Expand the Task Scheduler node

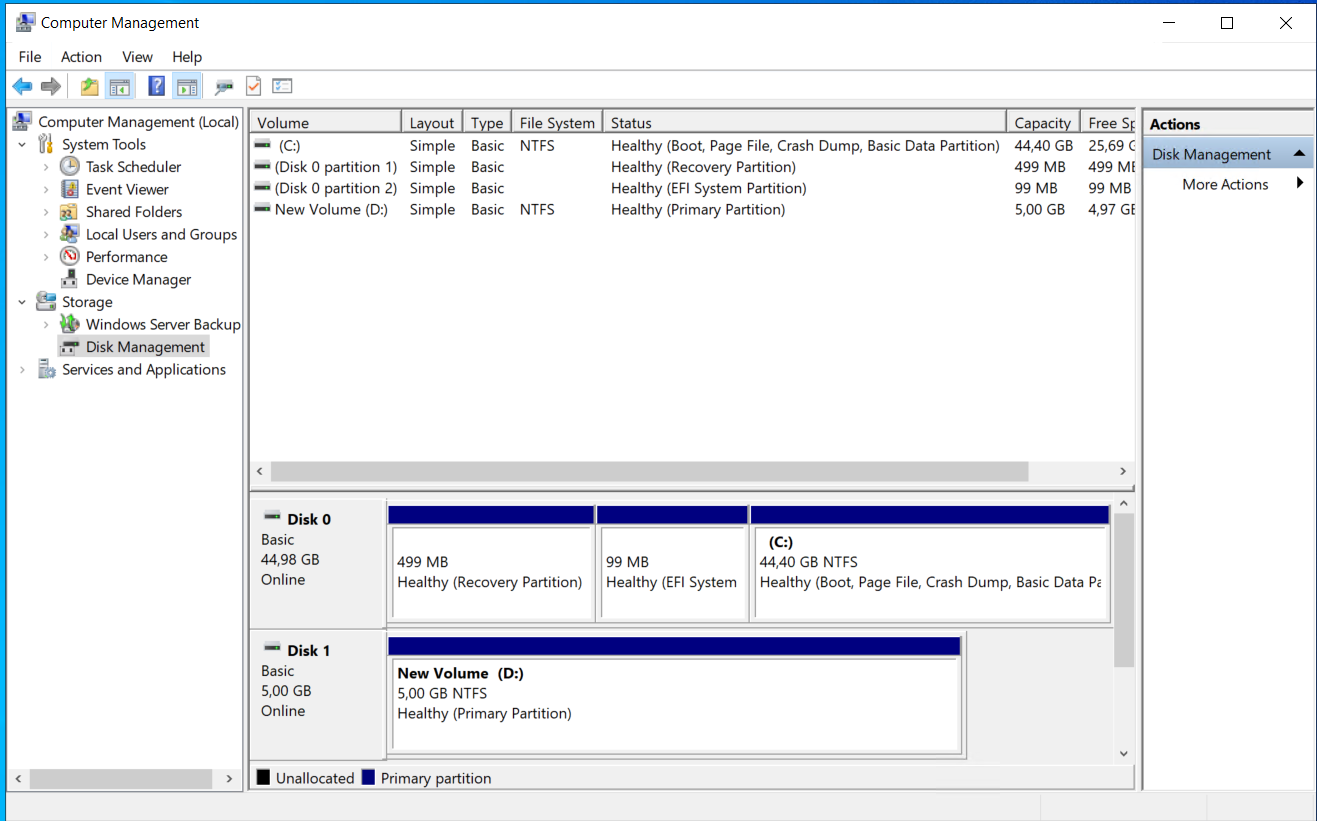pyautogui.click(x=46, y=167)
